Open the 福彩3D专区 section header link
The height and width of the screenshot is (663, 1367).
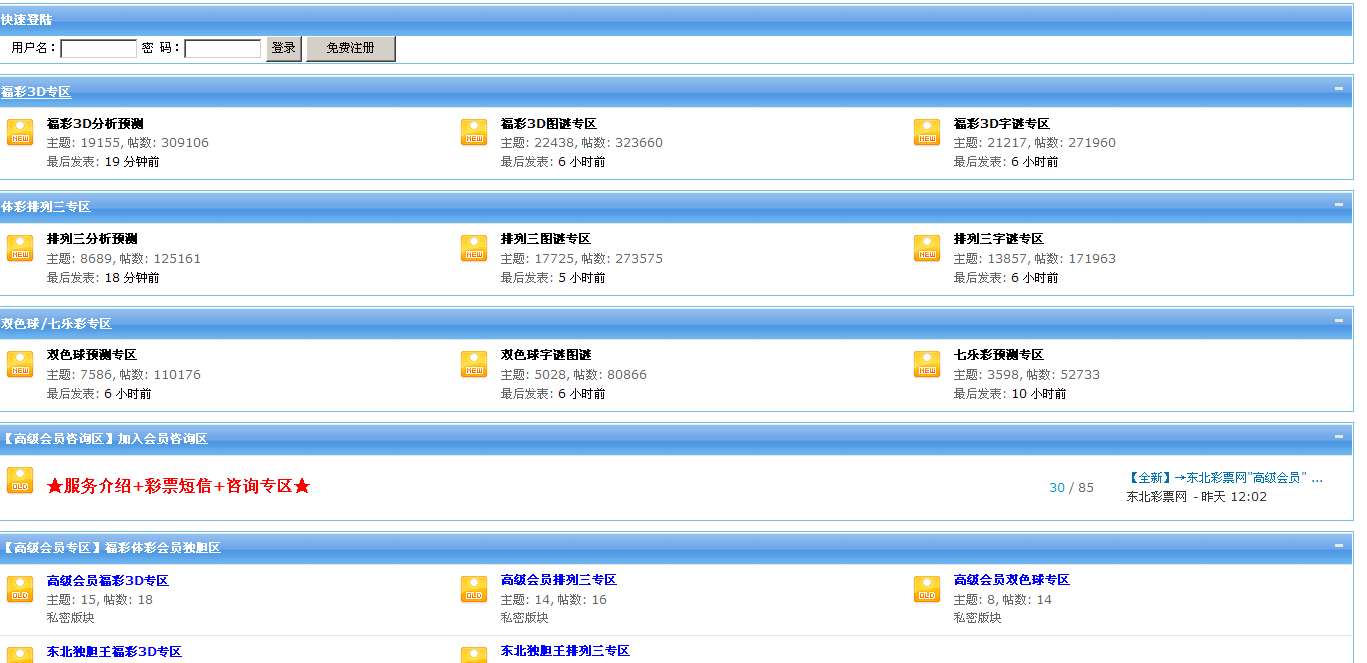pyautogui.click(x=36, y=92)
